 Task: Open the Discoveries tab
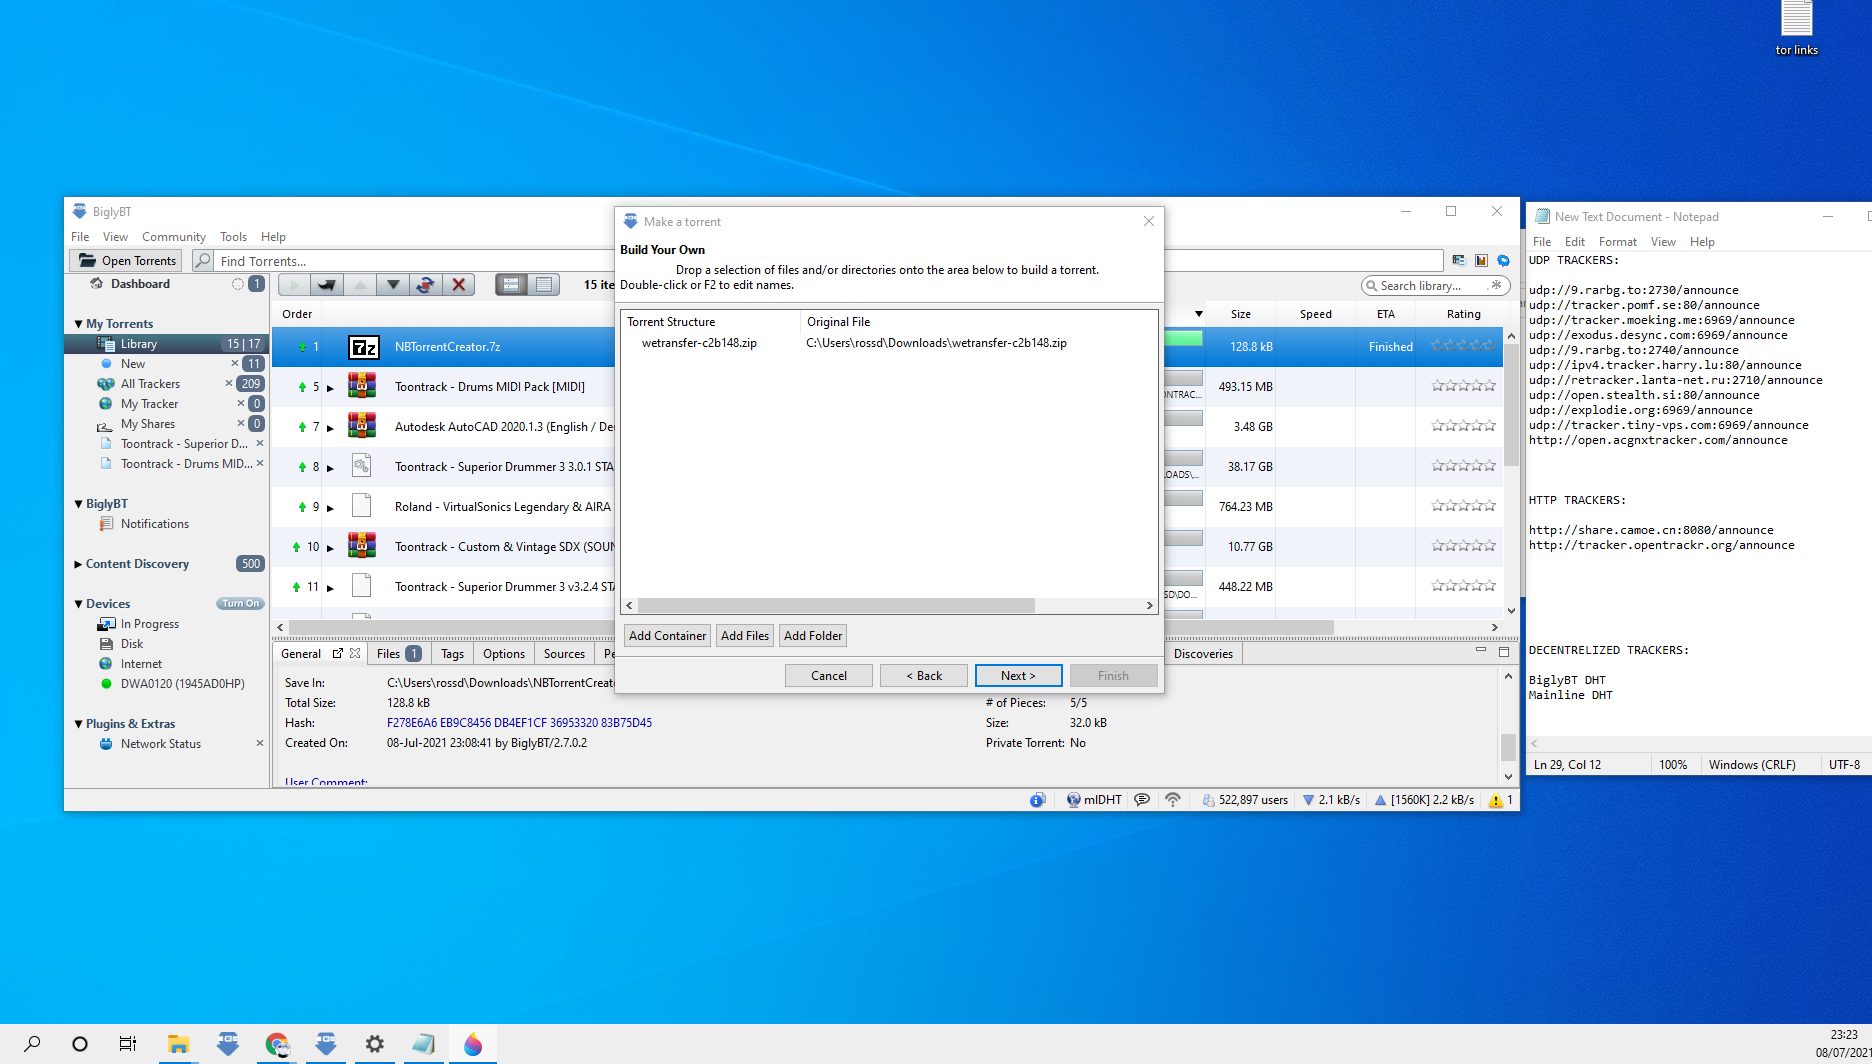[1203, 654]
